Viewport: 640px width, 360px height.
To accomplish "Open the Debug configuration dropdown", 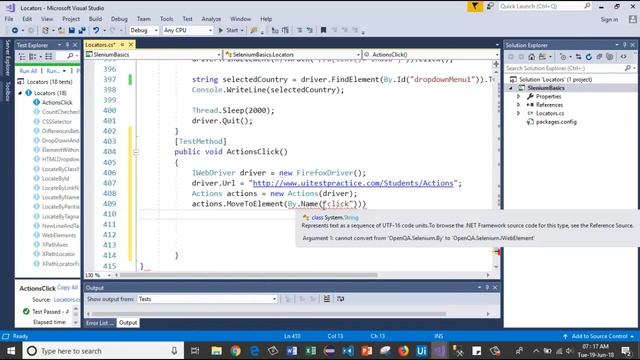I will 144,30.
